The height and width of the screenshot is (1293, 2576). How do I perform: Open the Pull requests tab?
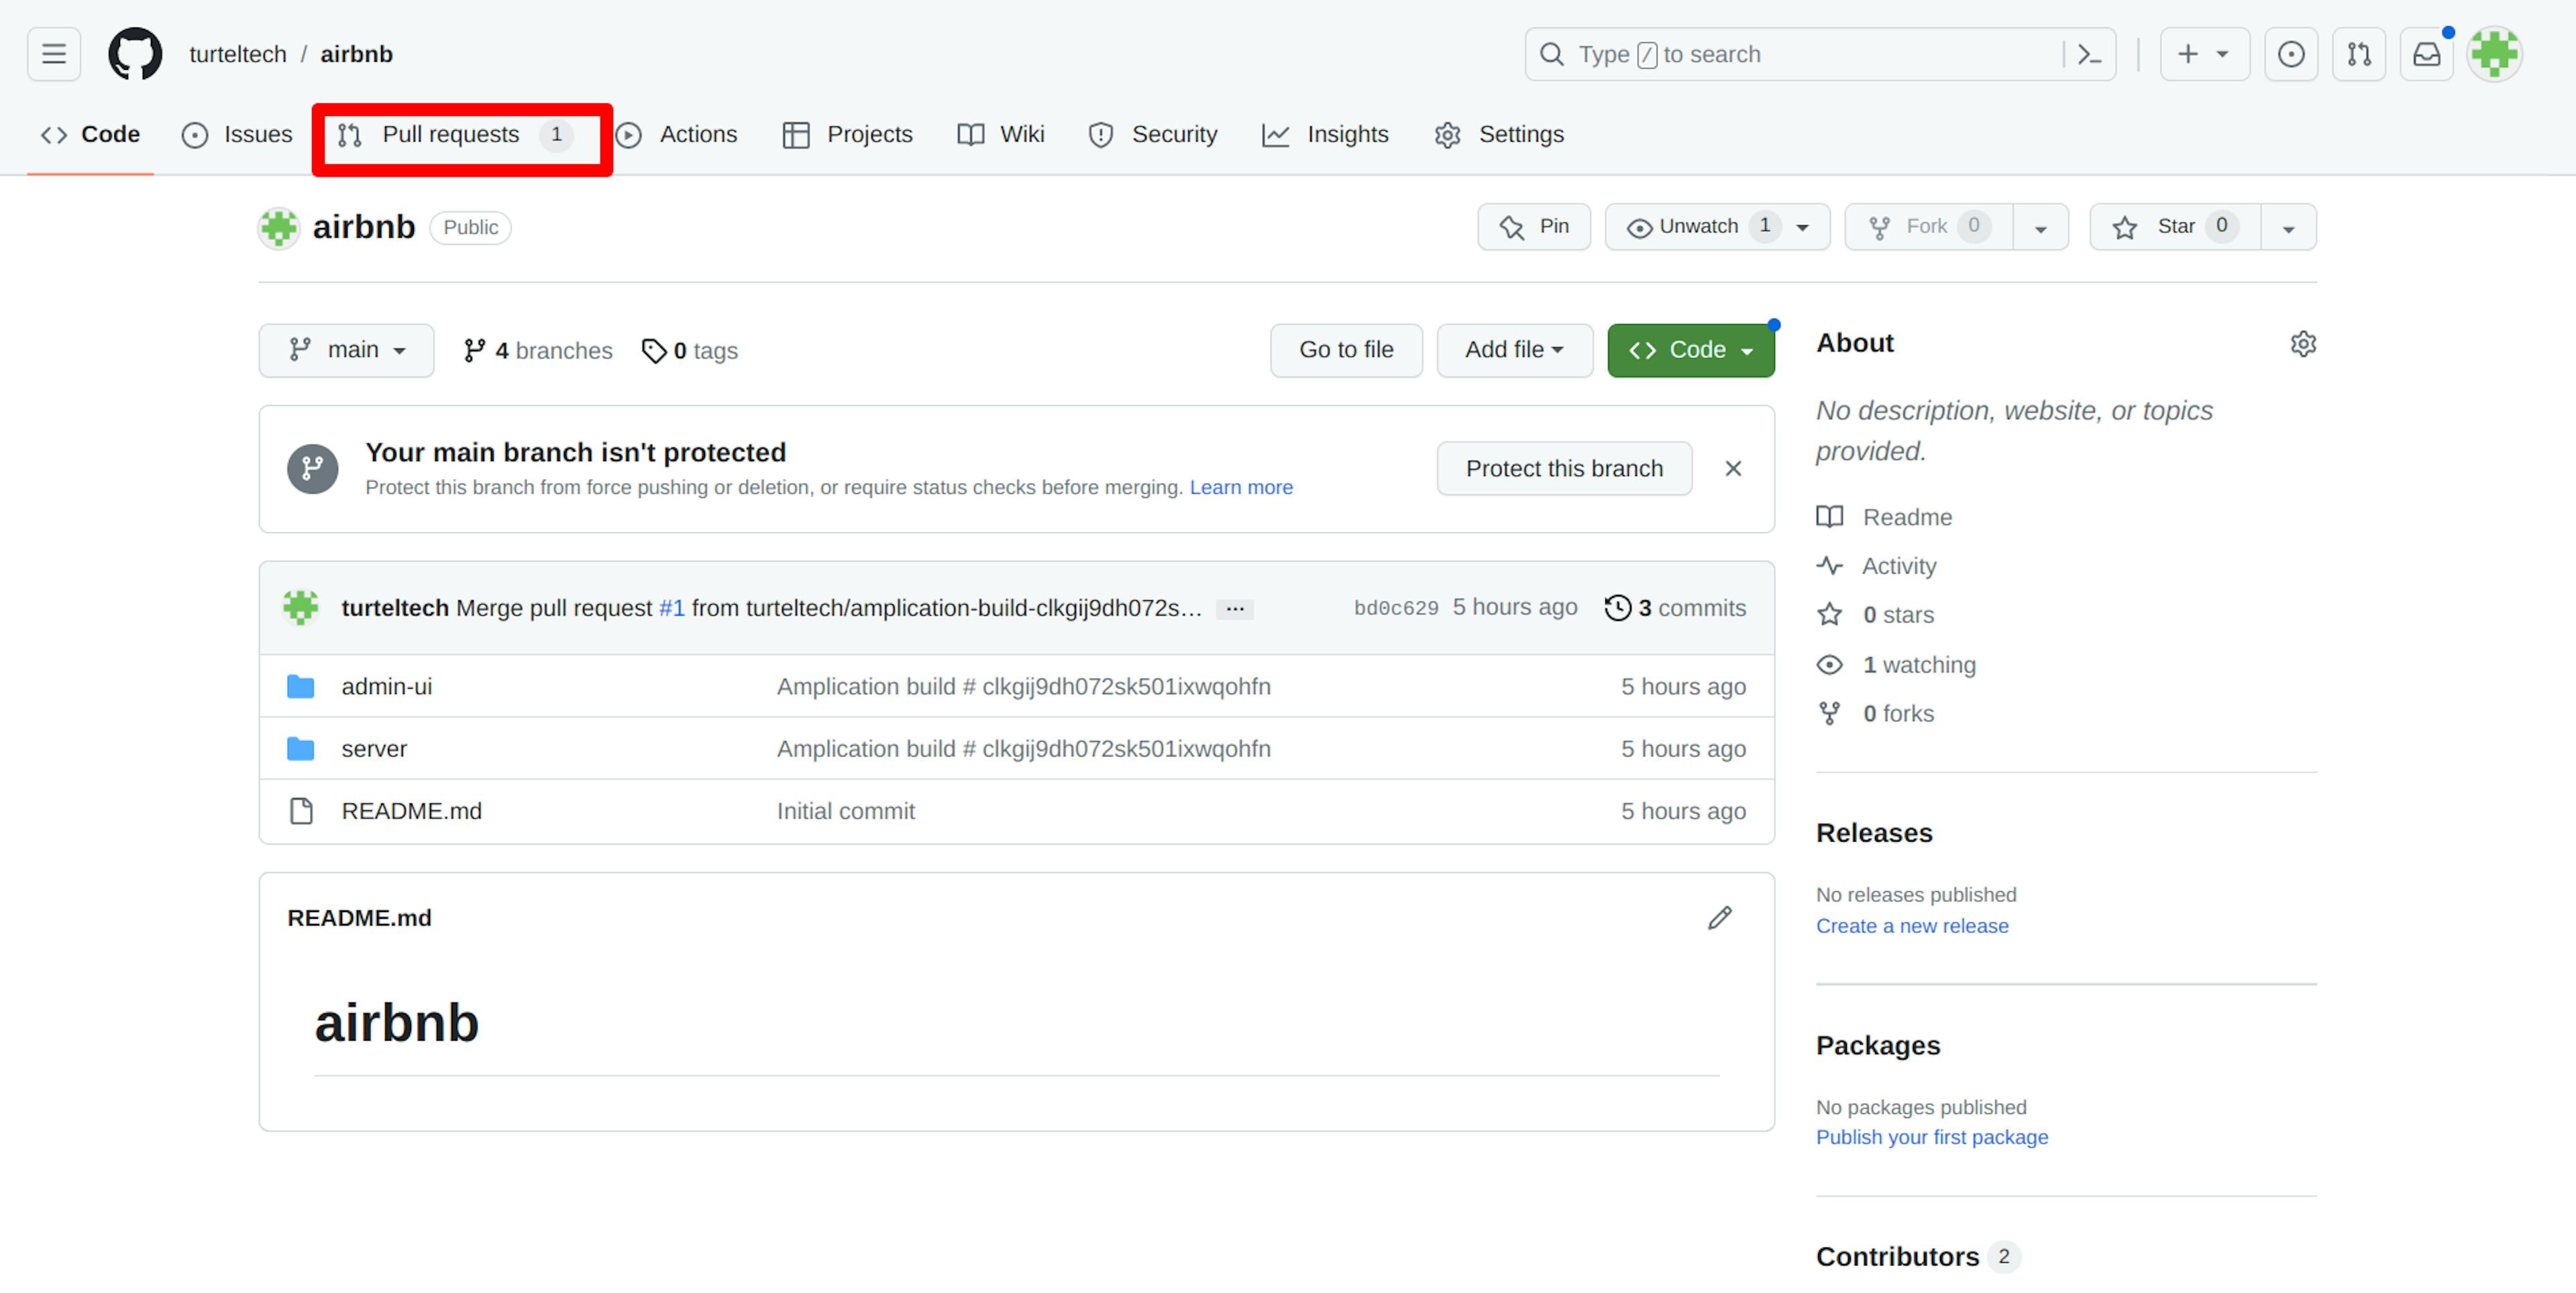(455, 135)
